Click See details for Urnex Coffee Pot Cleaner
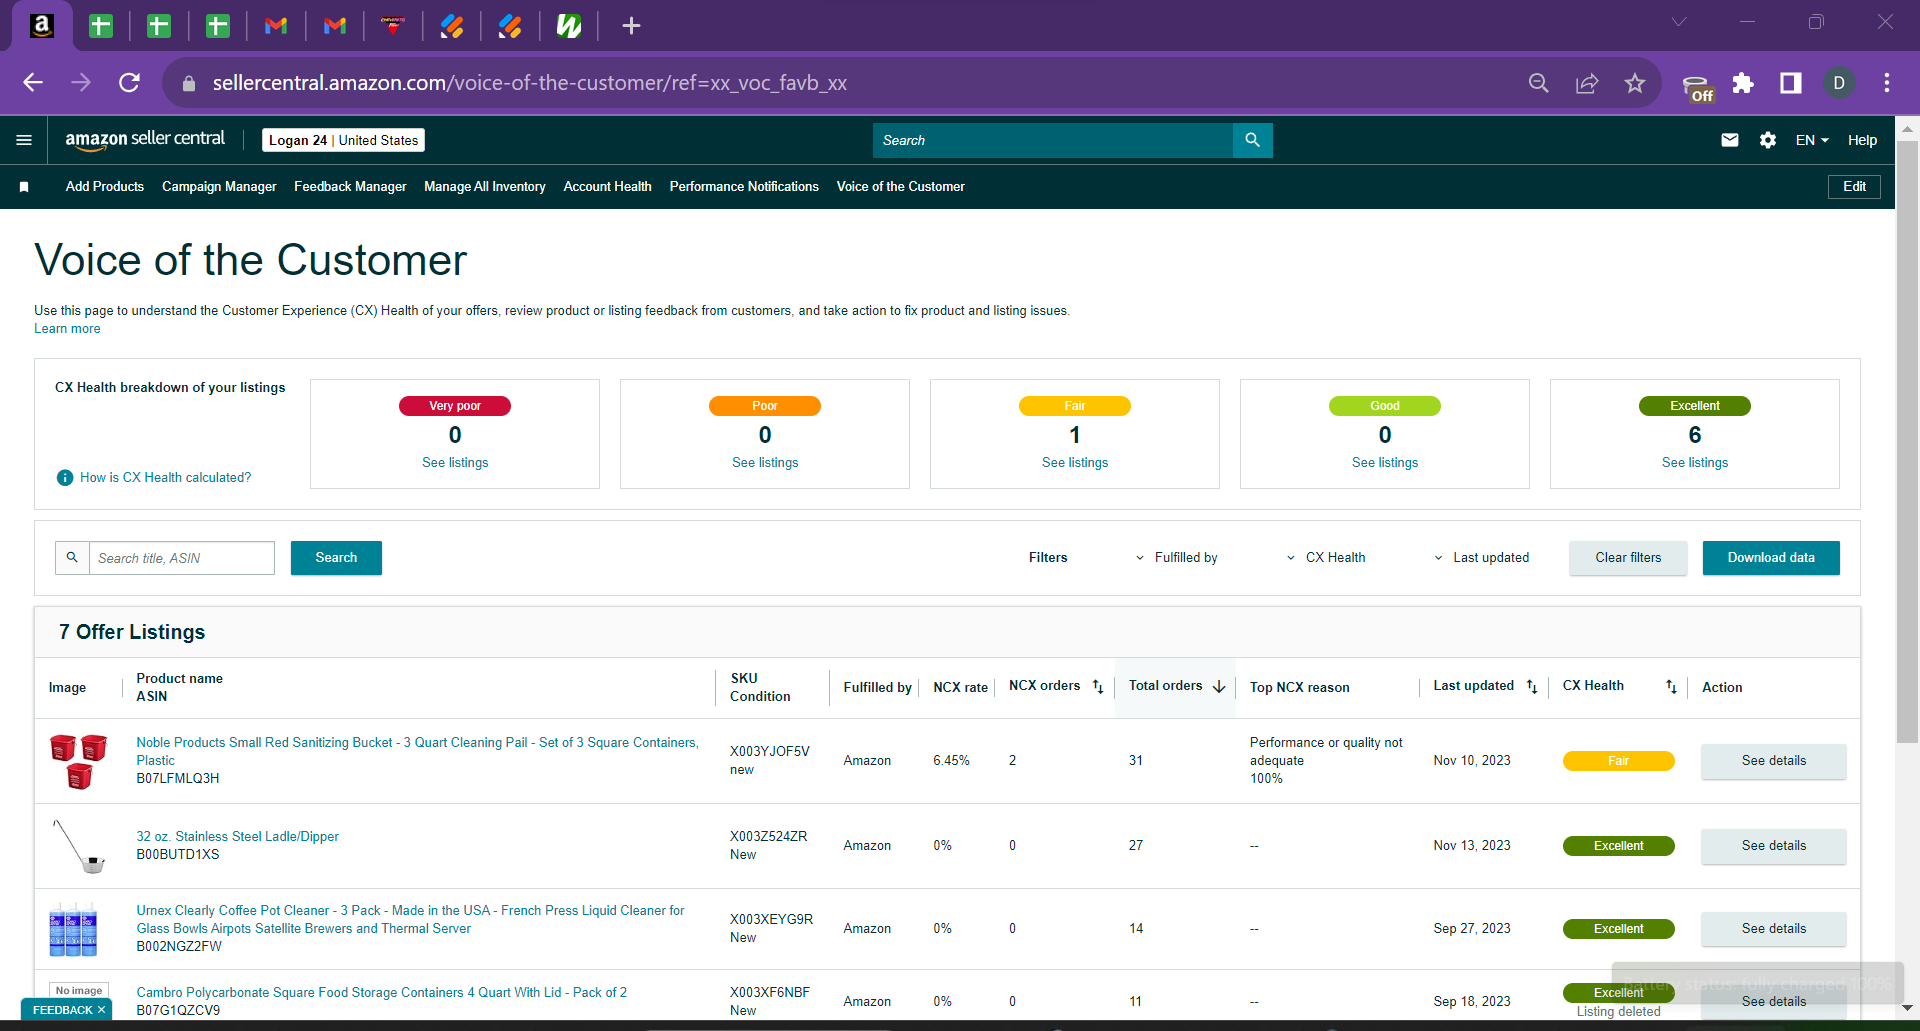 (1774, 929)
